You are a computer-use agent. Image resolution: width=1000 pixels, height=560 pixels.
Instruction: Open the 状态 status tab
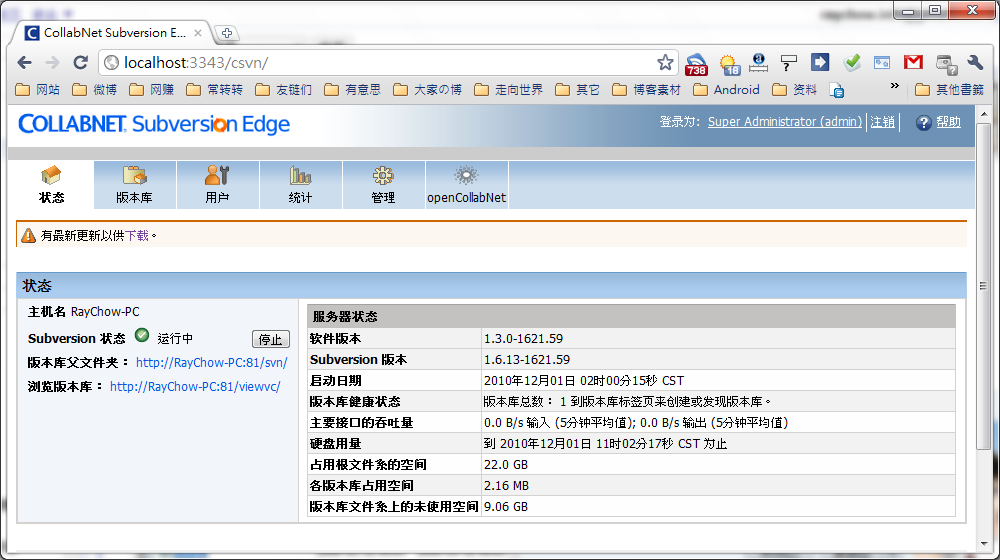[x=52, y=185]
